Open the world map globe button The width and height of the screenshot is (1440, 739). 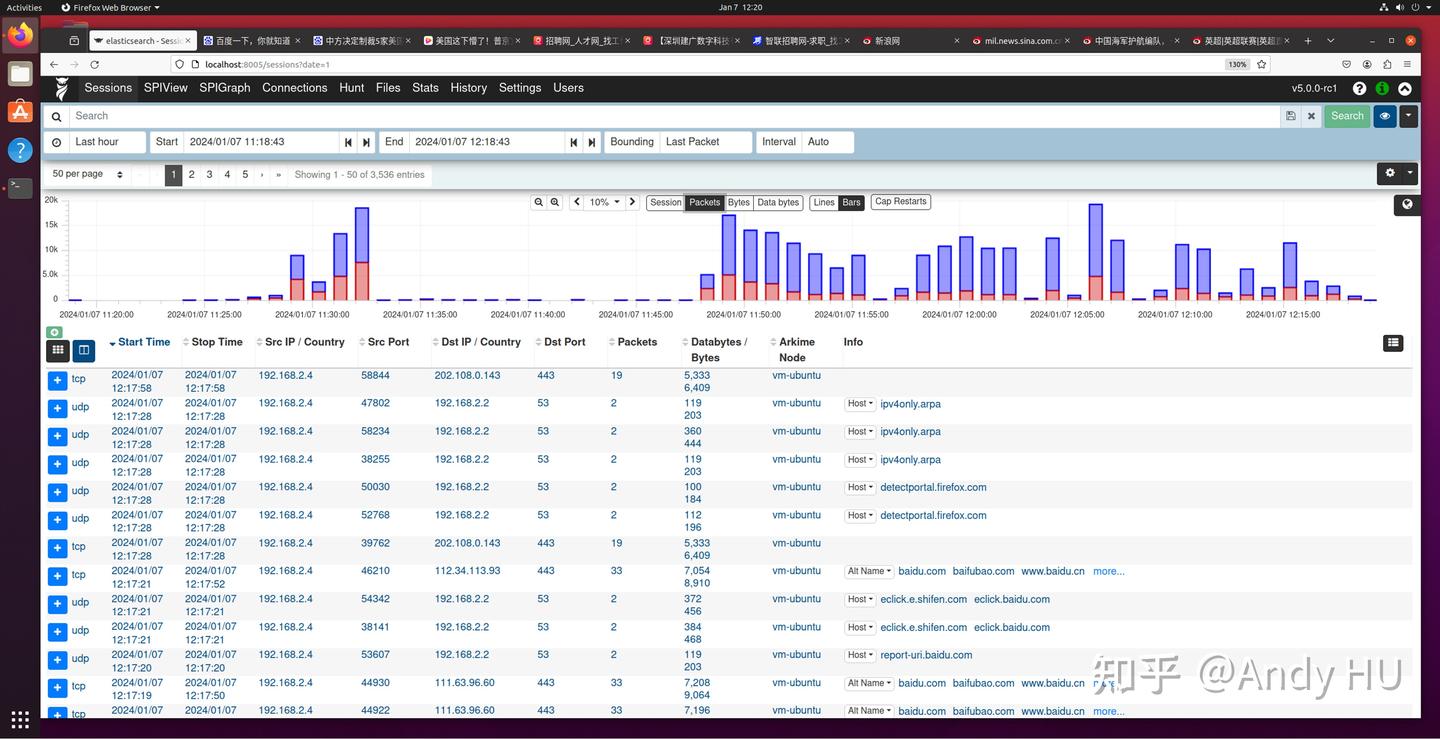coord(1407,204)
